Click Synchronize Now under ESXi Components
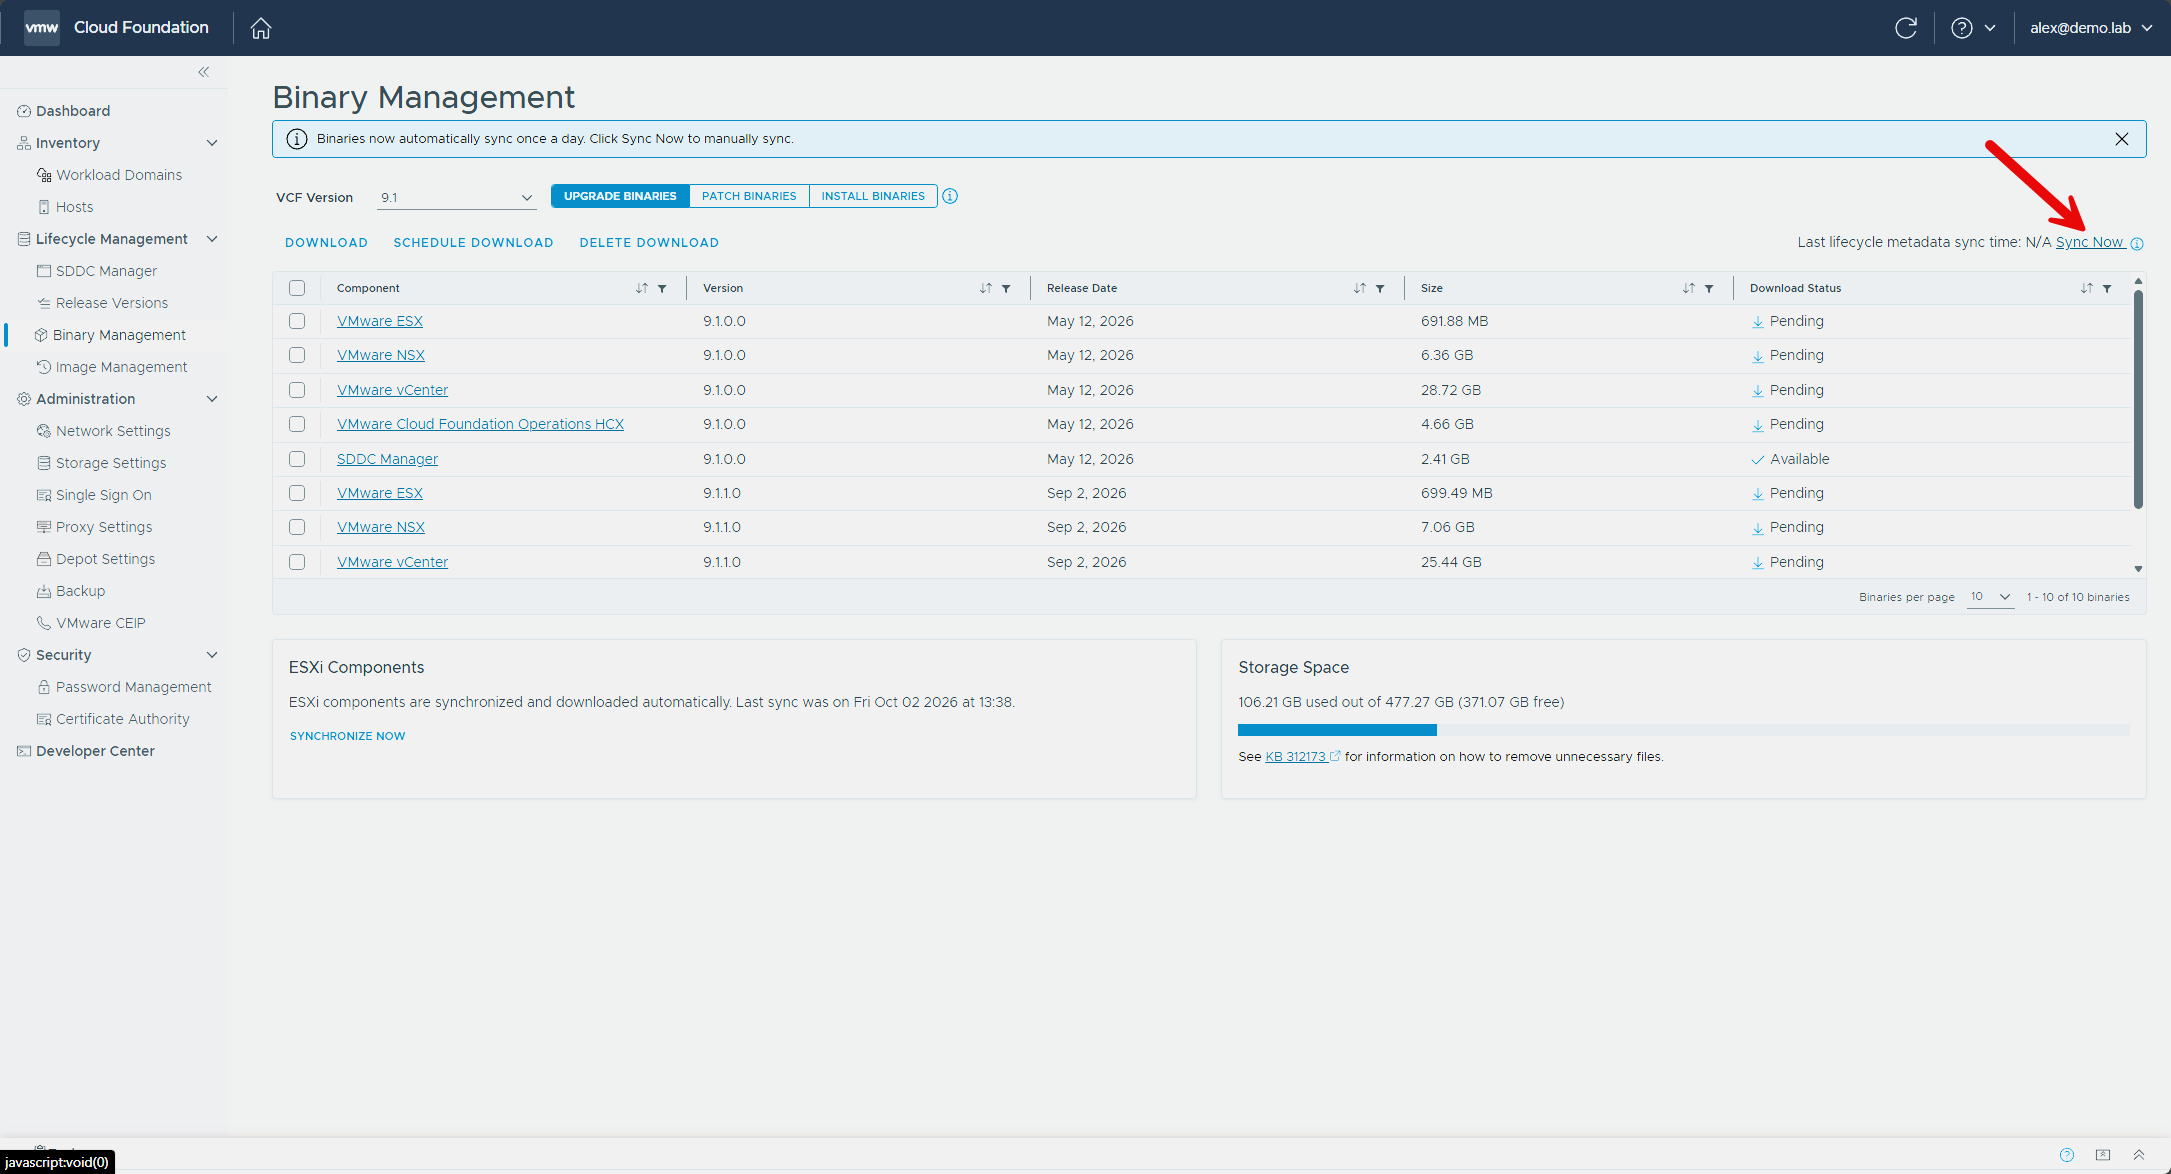The image size is (2171, 1174). pyautogui.click(x=347, y=736)
